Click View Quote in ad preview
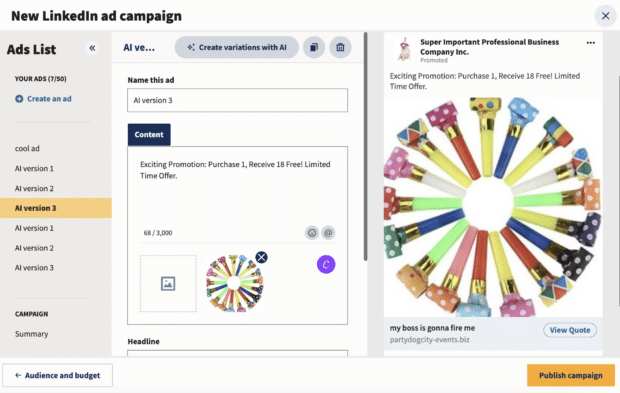 570,330
